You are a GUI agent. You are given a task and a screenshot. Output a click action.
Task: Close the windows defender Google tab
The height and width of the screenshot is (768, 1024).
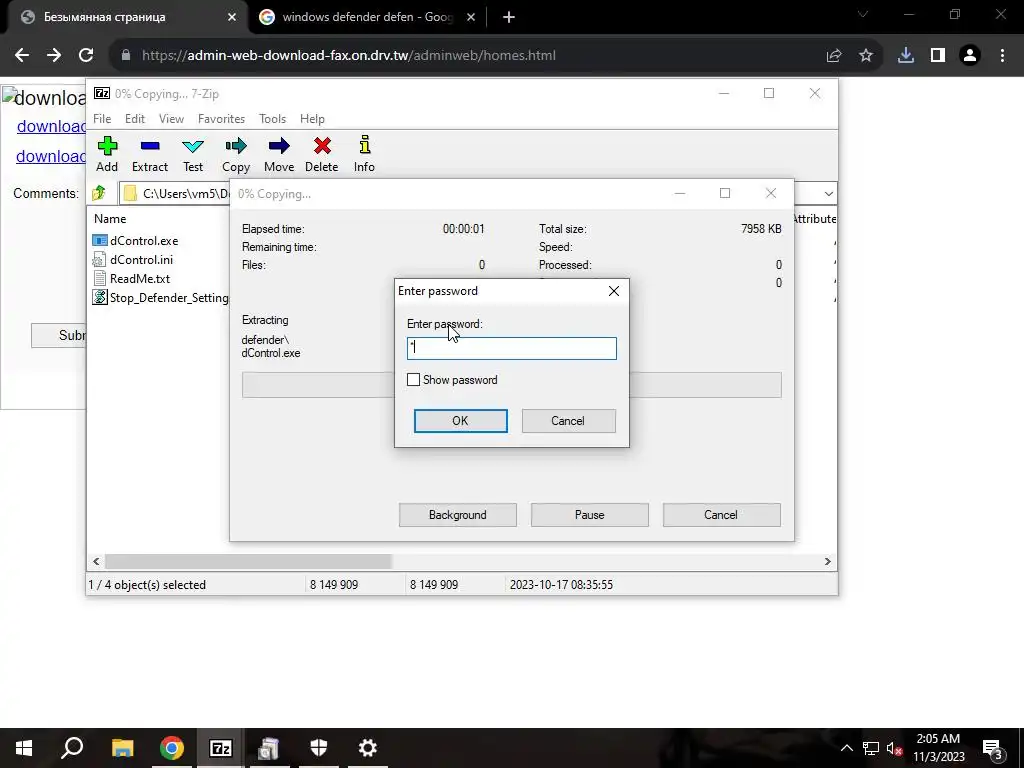pos(471,17)
